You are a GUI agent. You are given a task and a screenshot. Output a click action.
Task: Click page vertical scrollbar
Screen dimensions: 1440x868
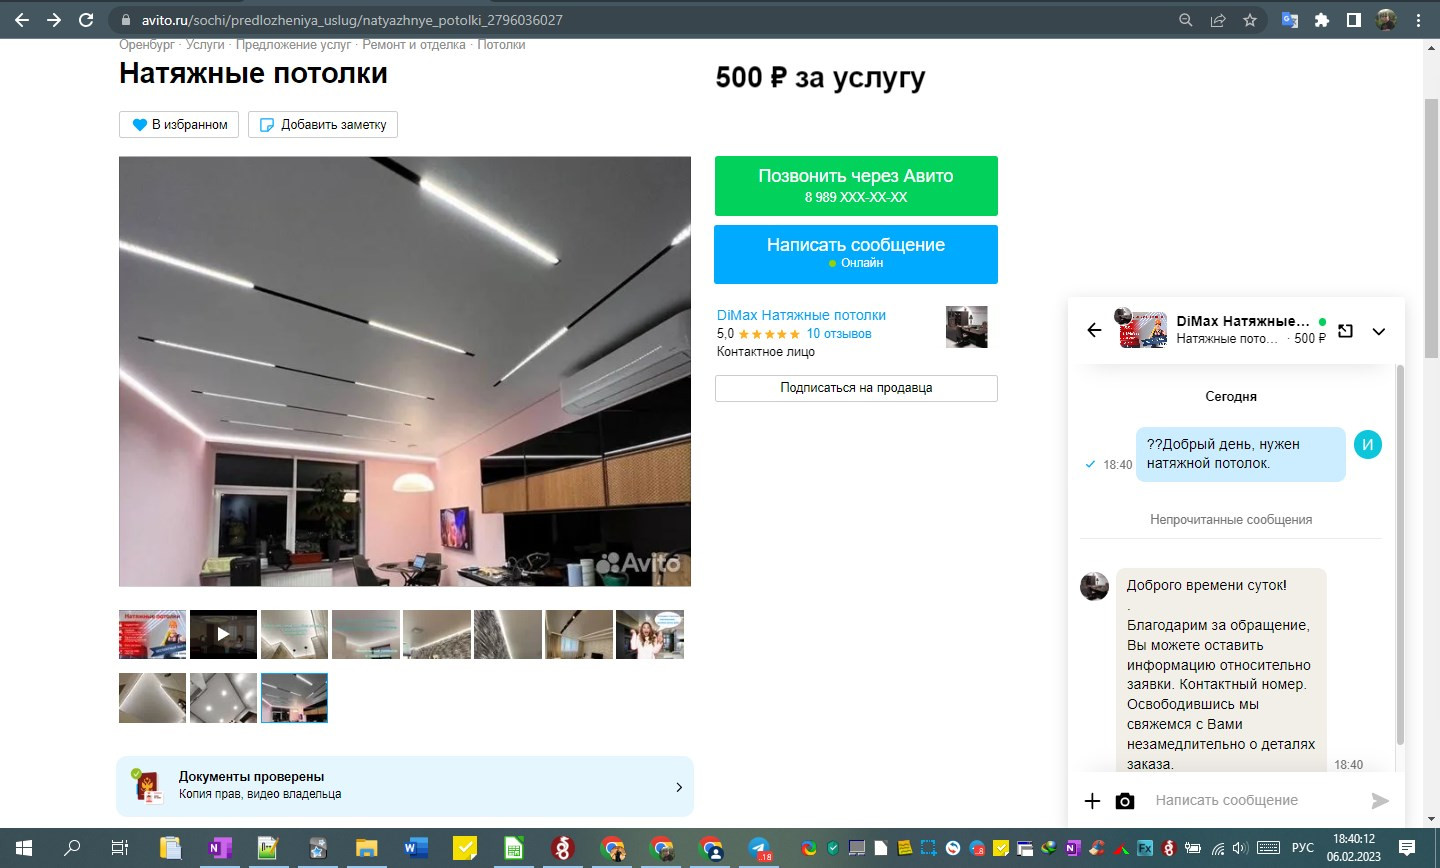click(x=1431, y=228)
